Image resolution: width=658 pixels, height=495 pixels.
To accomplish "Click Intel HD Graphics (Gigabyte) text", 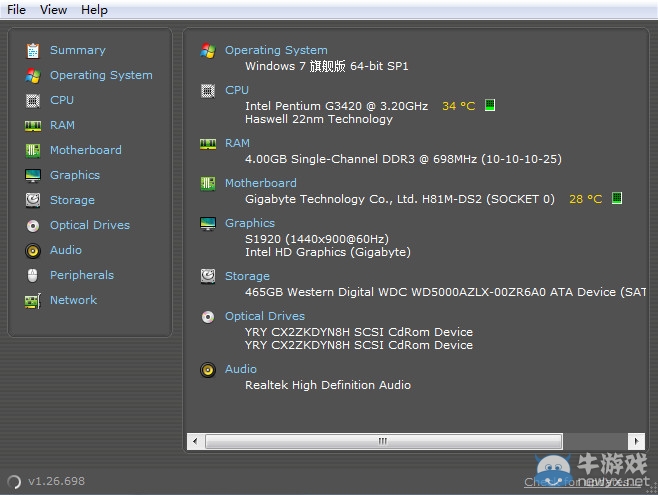I will [328, 252].
